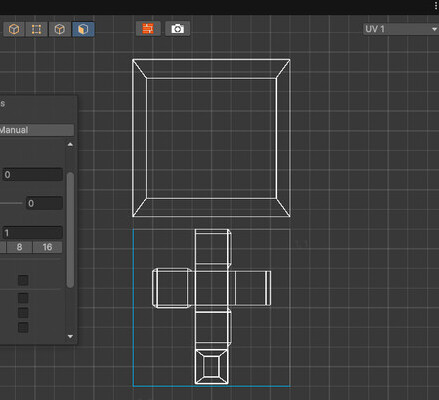Switch to Edge selection mode
Image resolution: width=439 pixels, height=400 pixels.
point(60,29)
